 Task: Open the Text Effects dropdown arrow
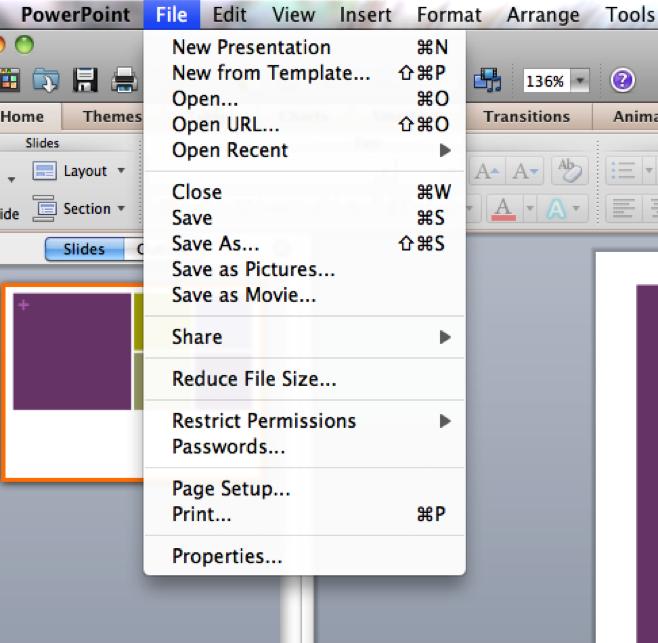[576, 209]
